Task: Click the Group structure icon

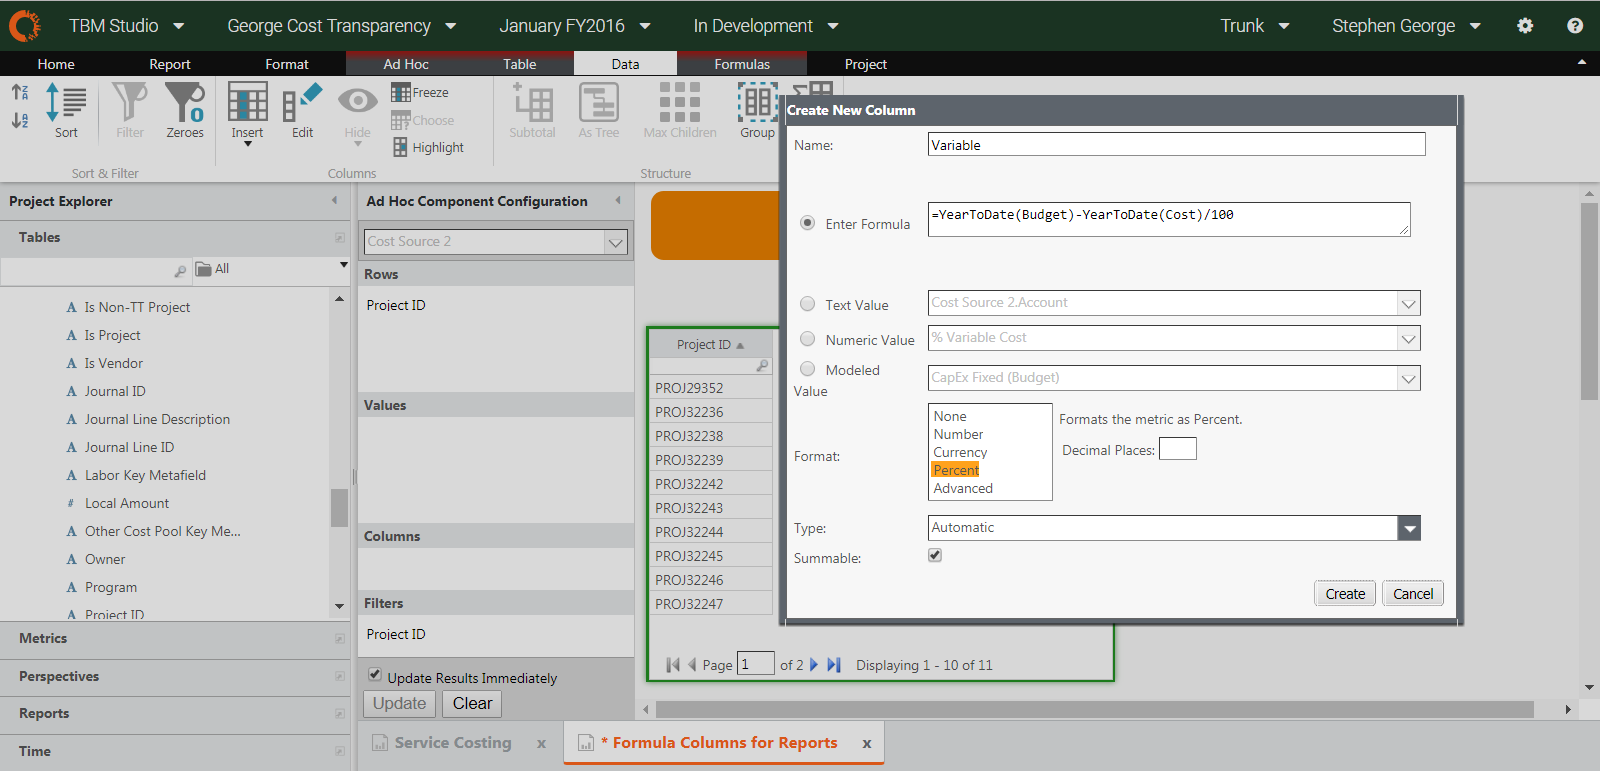Action: (757, 108)
